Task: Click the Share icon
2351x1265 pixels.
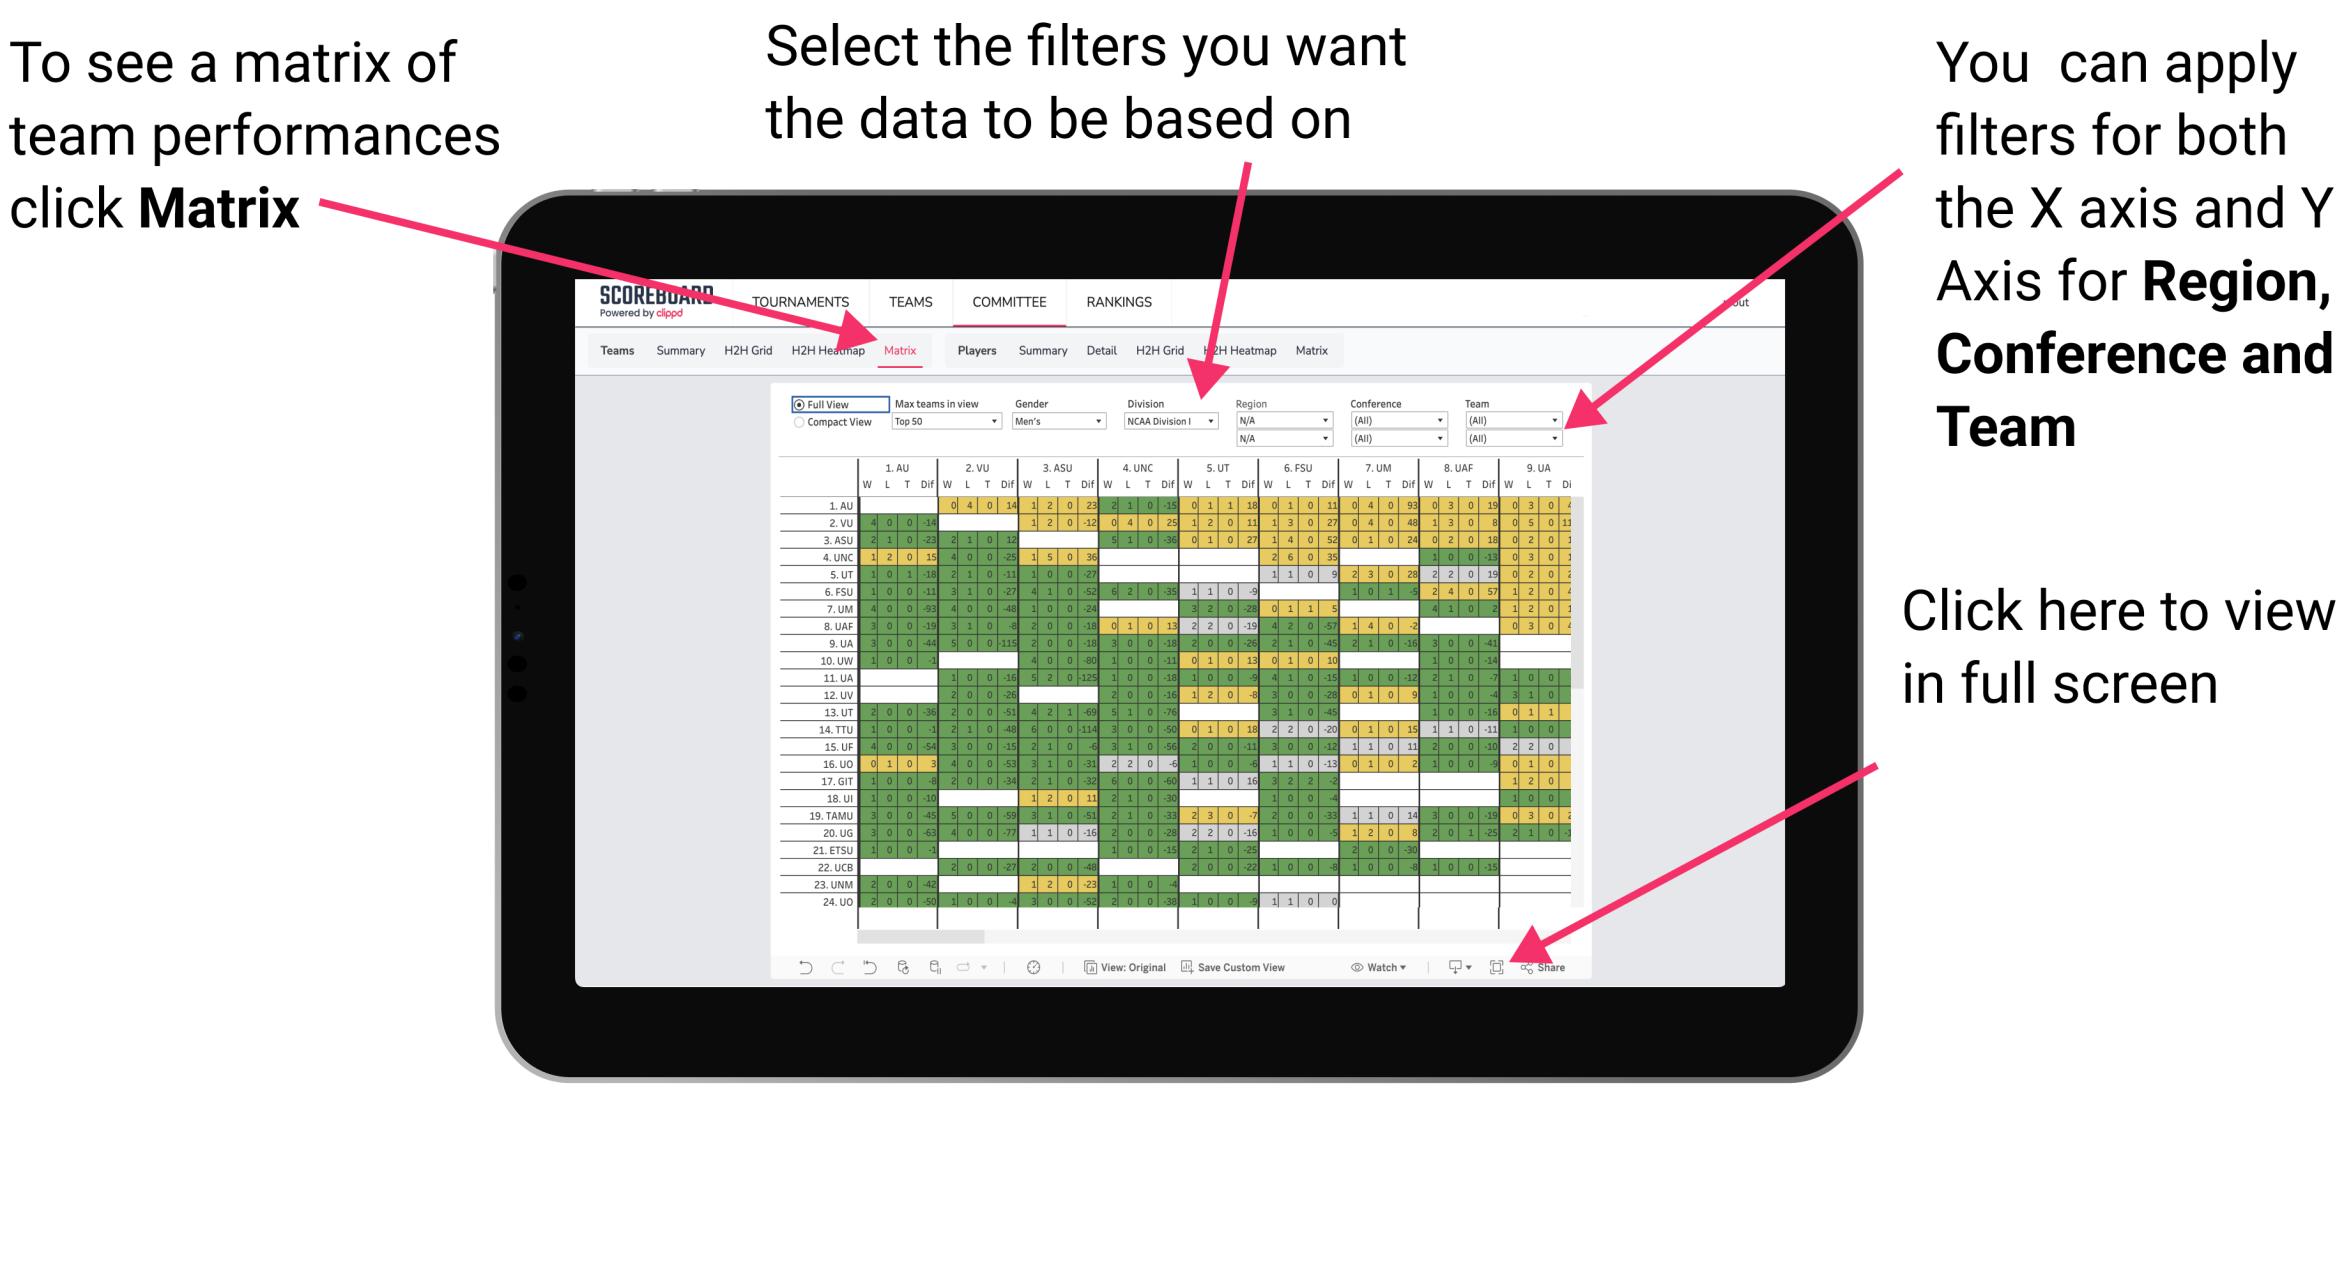Action: 1538,972
